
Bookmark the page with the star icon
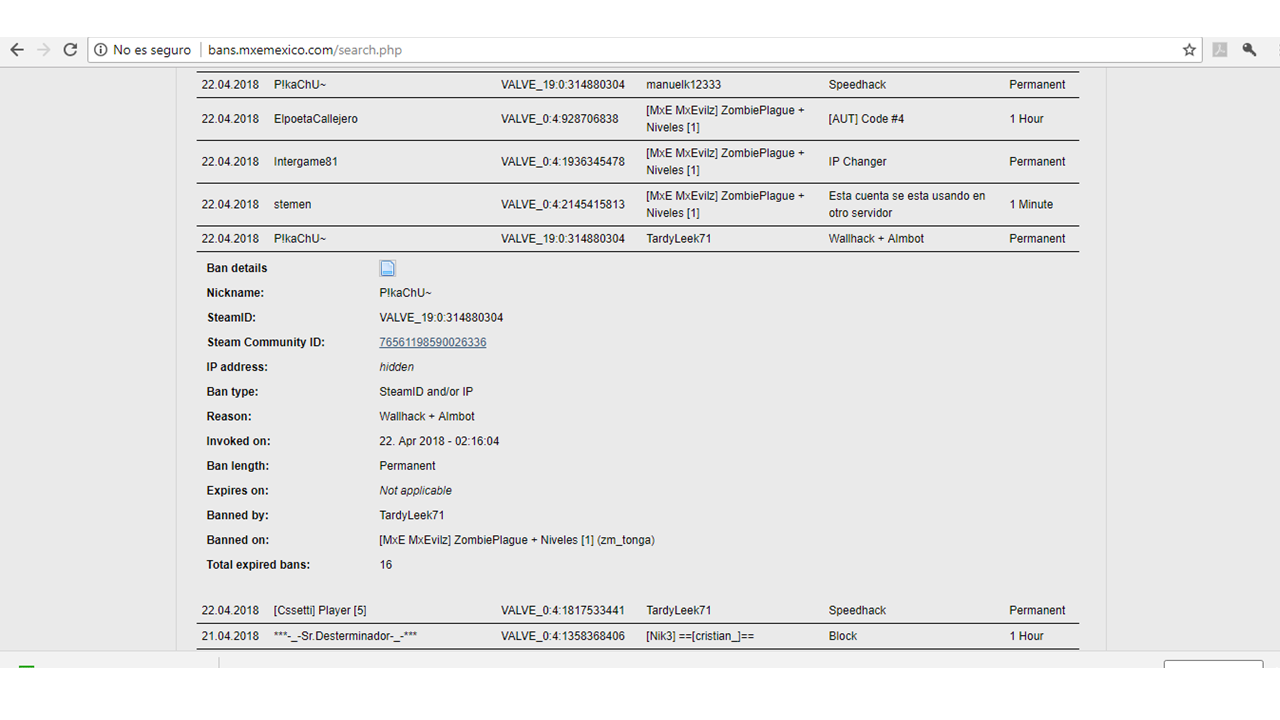1189,50
